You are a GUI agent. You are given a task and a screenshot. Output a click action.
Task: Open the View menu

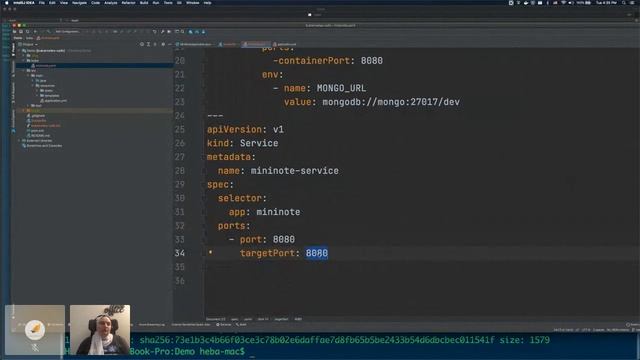point(64,3)
